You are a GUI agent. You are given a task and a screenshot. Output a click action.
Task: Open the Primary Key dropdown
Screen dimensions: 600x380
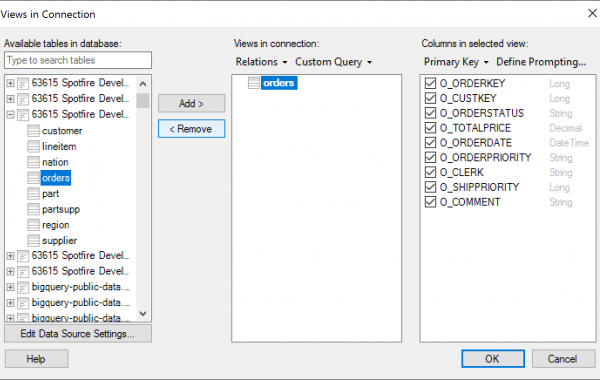pos(456,62)
